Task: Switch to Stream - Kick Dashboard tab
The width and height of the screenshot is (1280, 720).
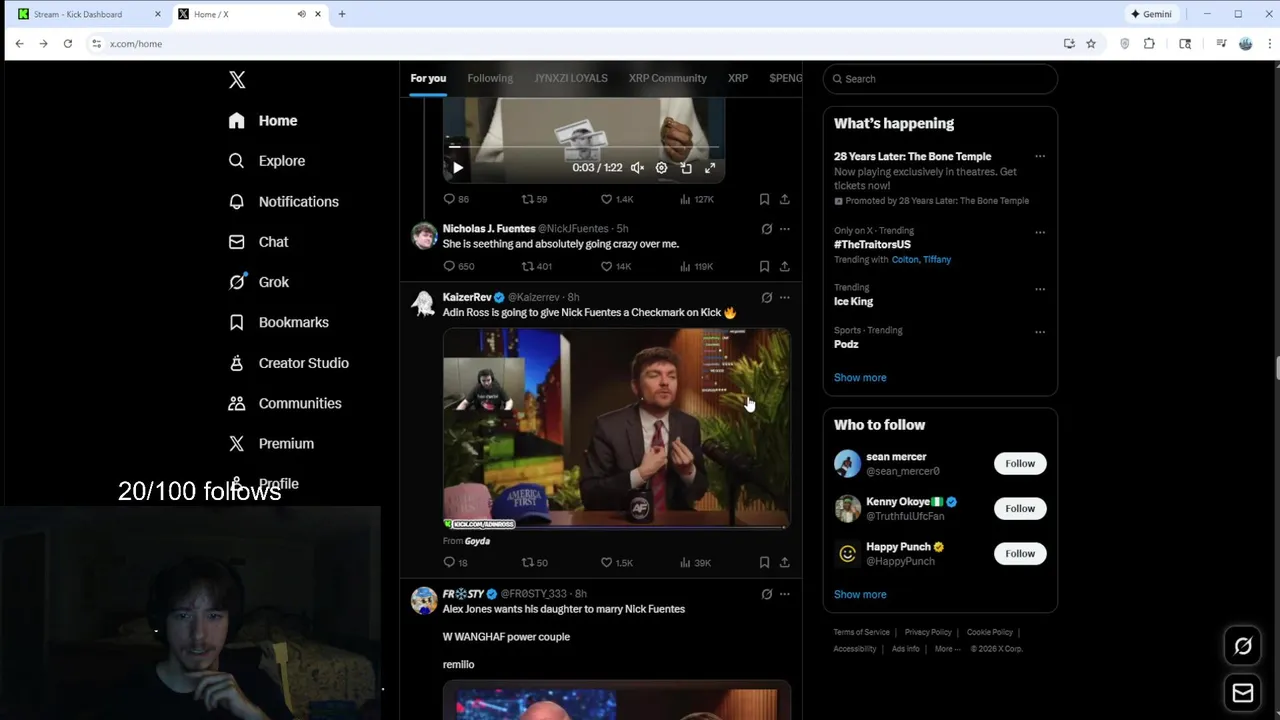Action: click(x=90, y=14)
